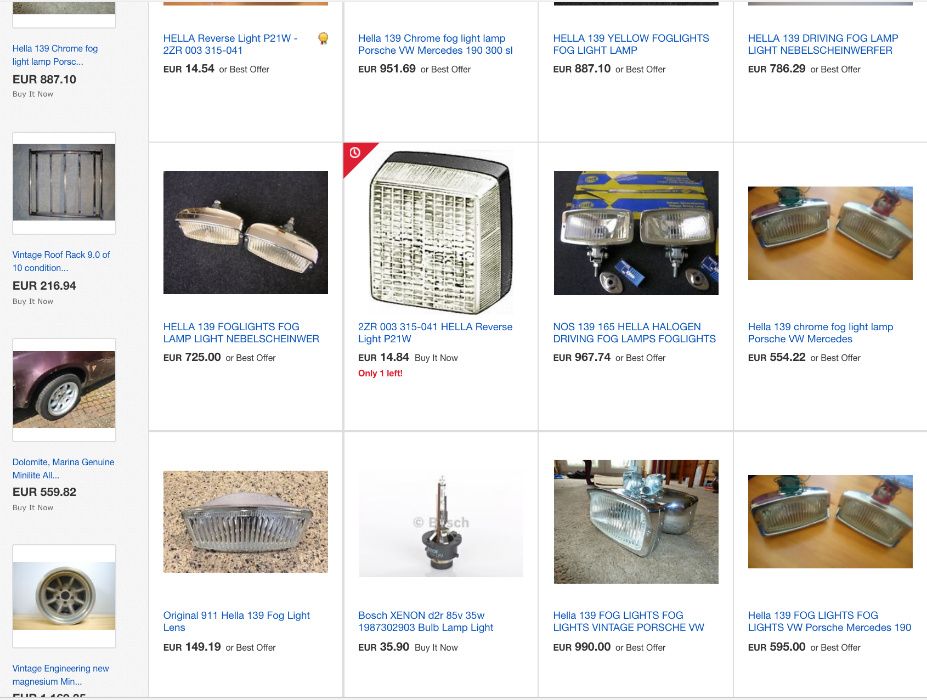Open NOS 139 165 HELLA HALOGEN listing
927x700 pixels.
[634, 332]
